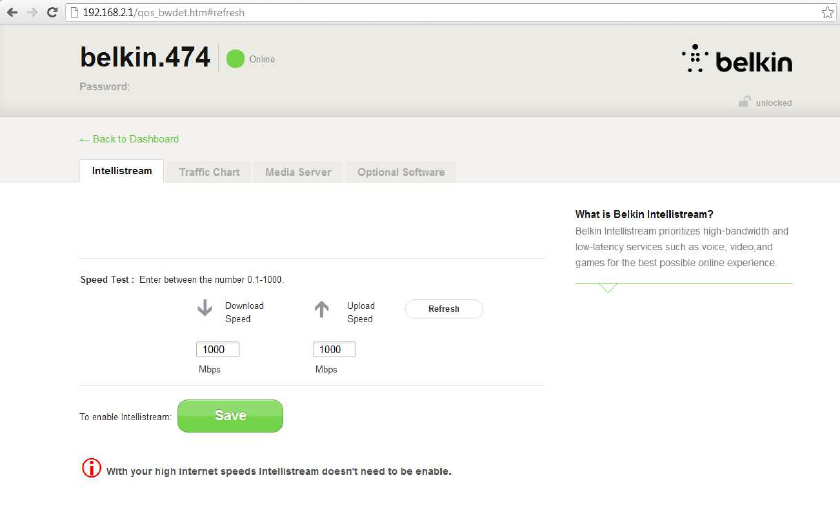Click the 'What is Belkin Intellistream?' heading
This screenshot has height=522, width=840.
pyautogui.click(x=644, y=214)
